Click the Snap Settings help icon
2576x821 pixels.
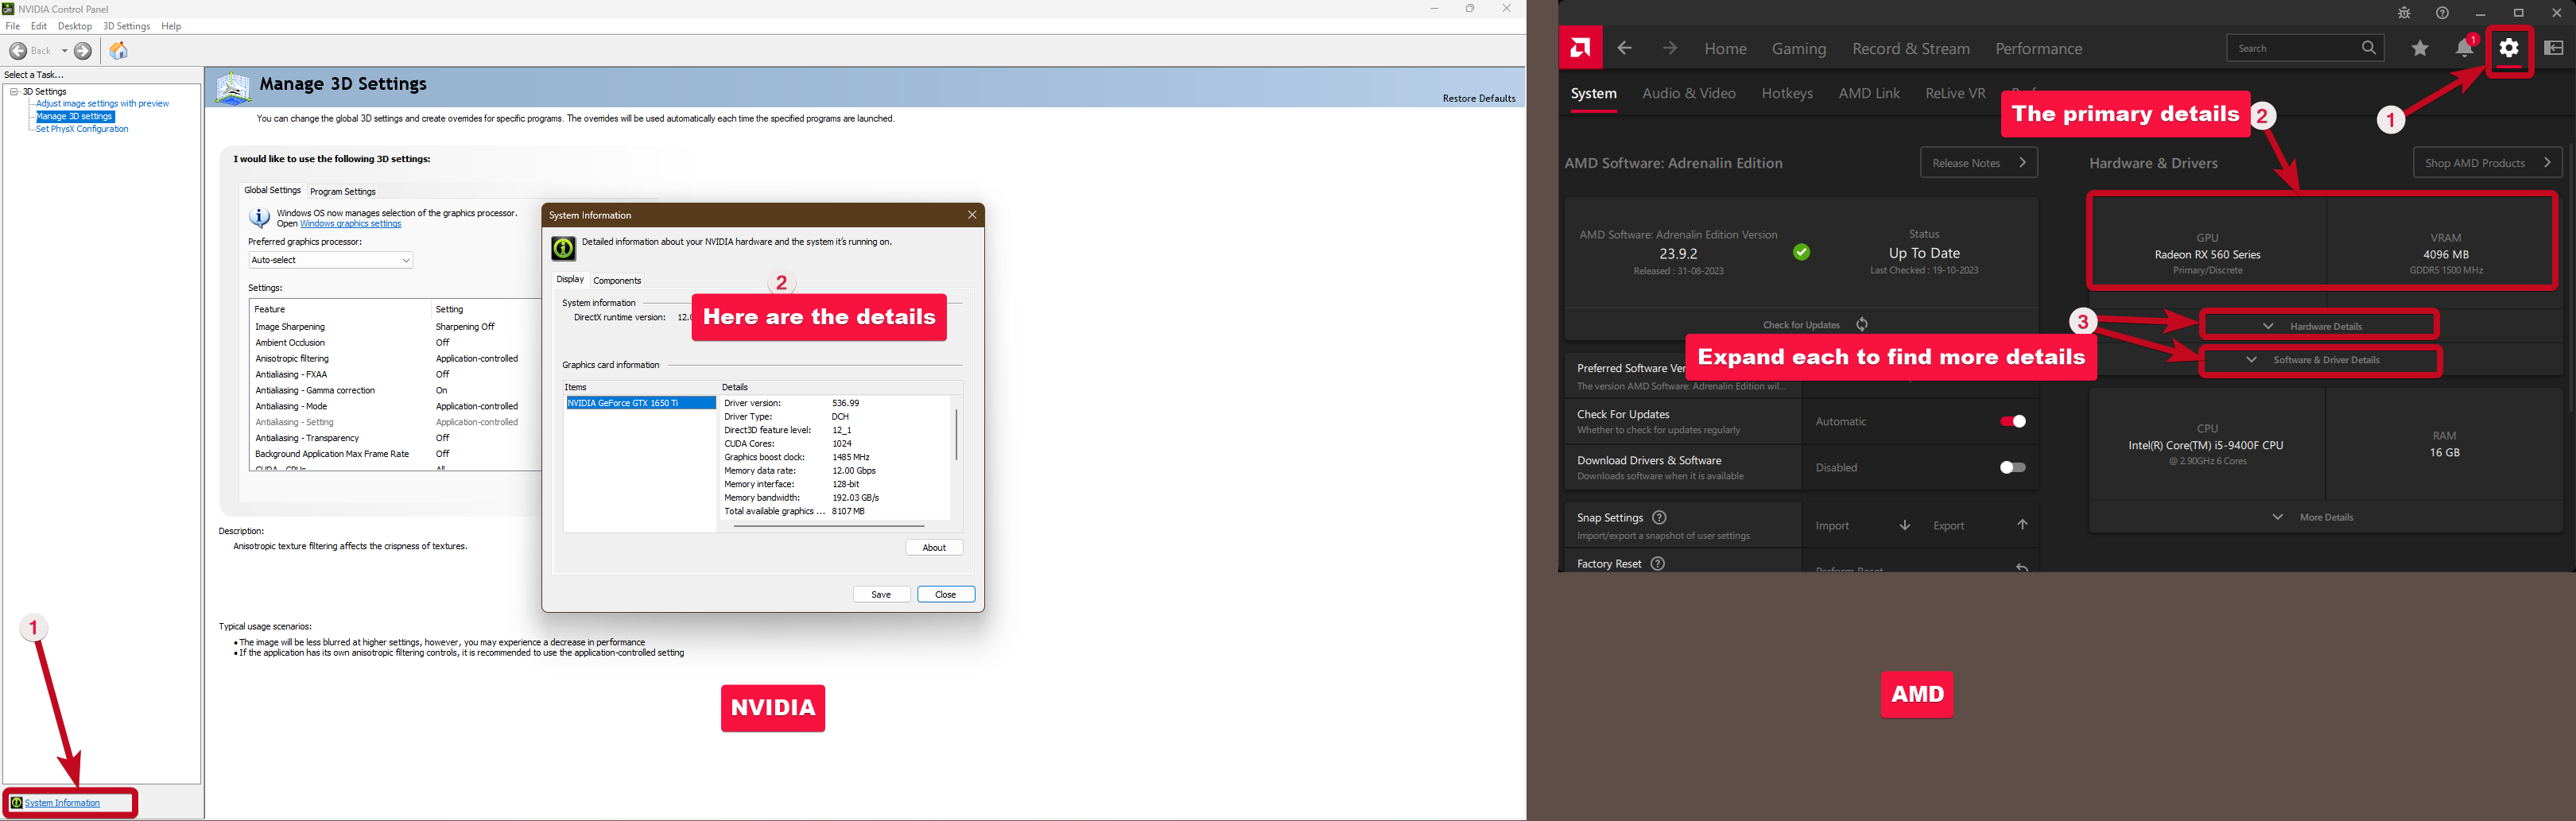[1659, 517]
